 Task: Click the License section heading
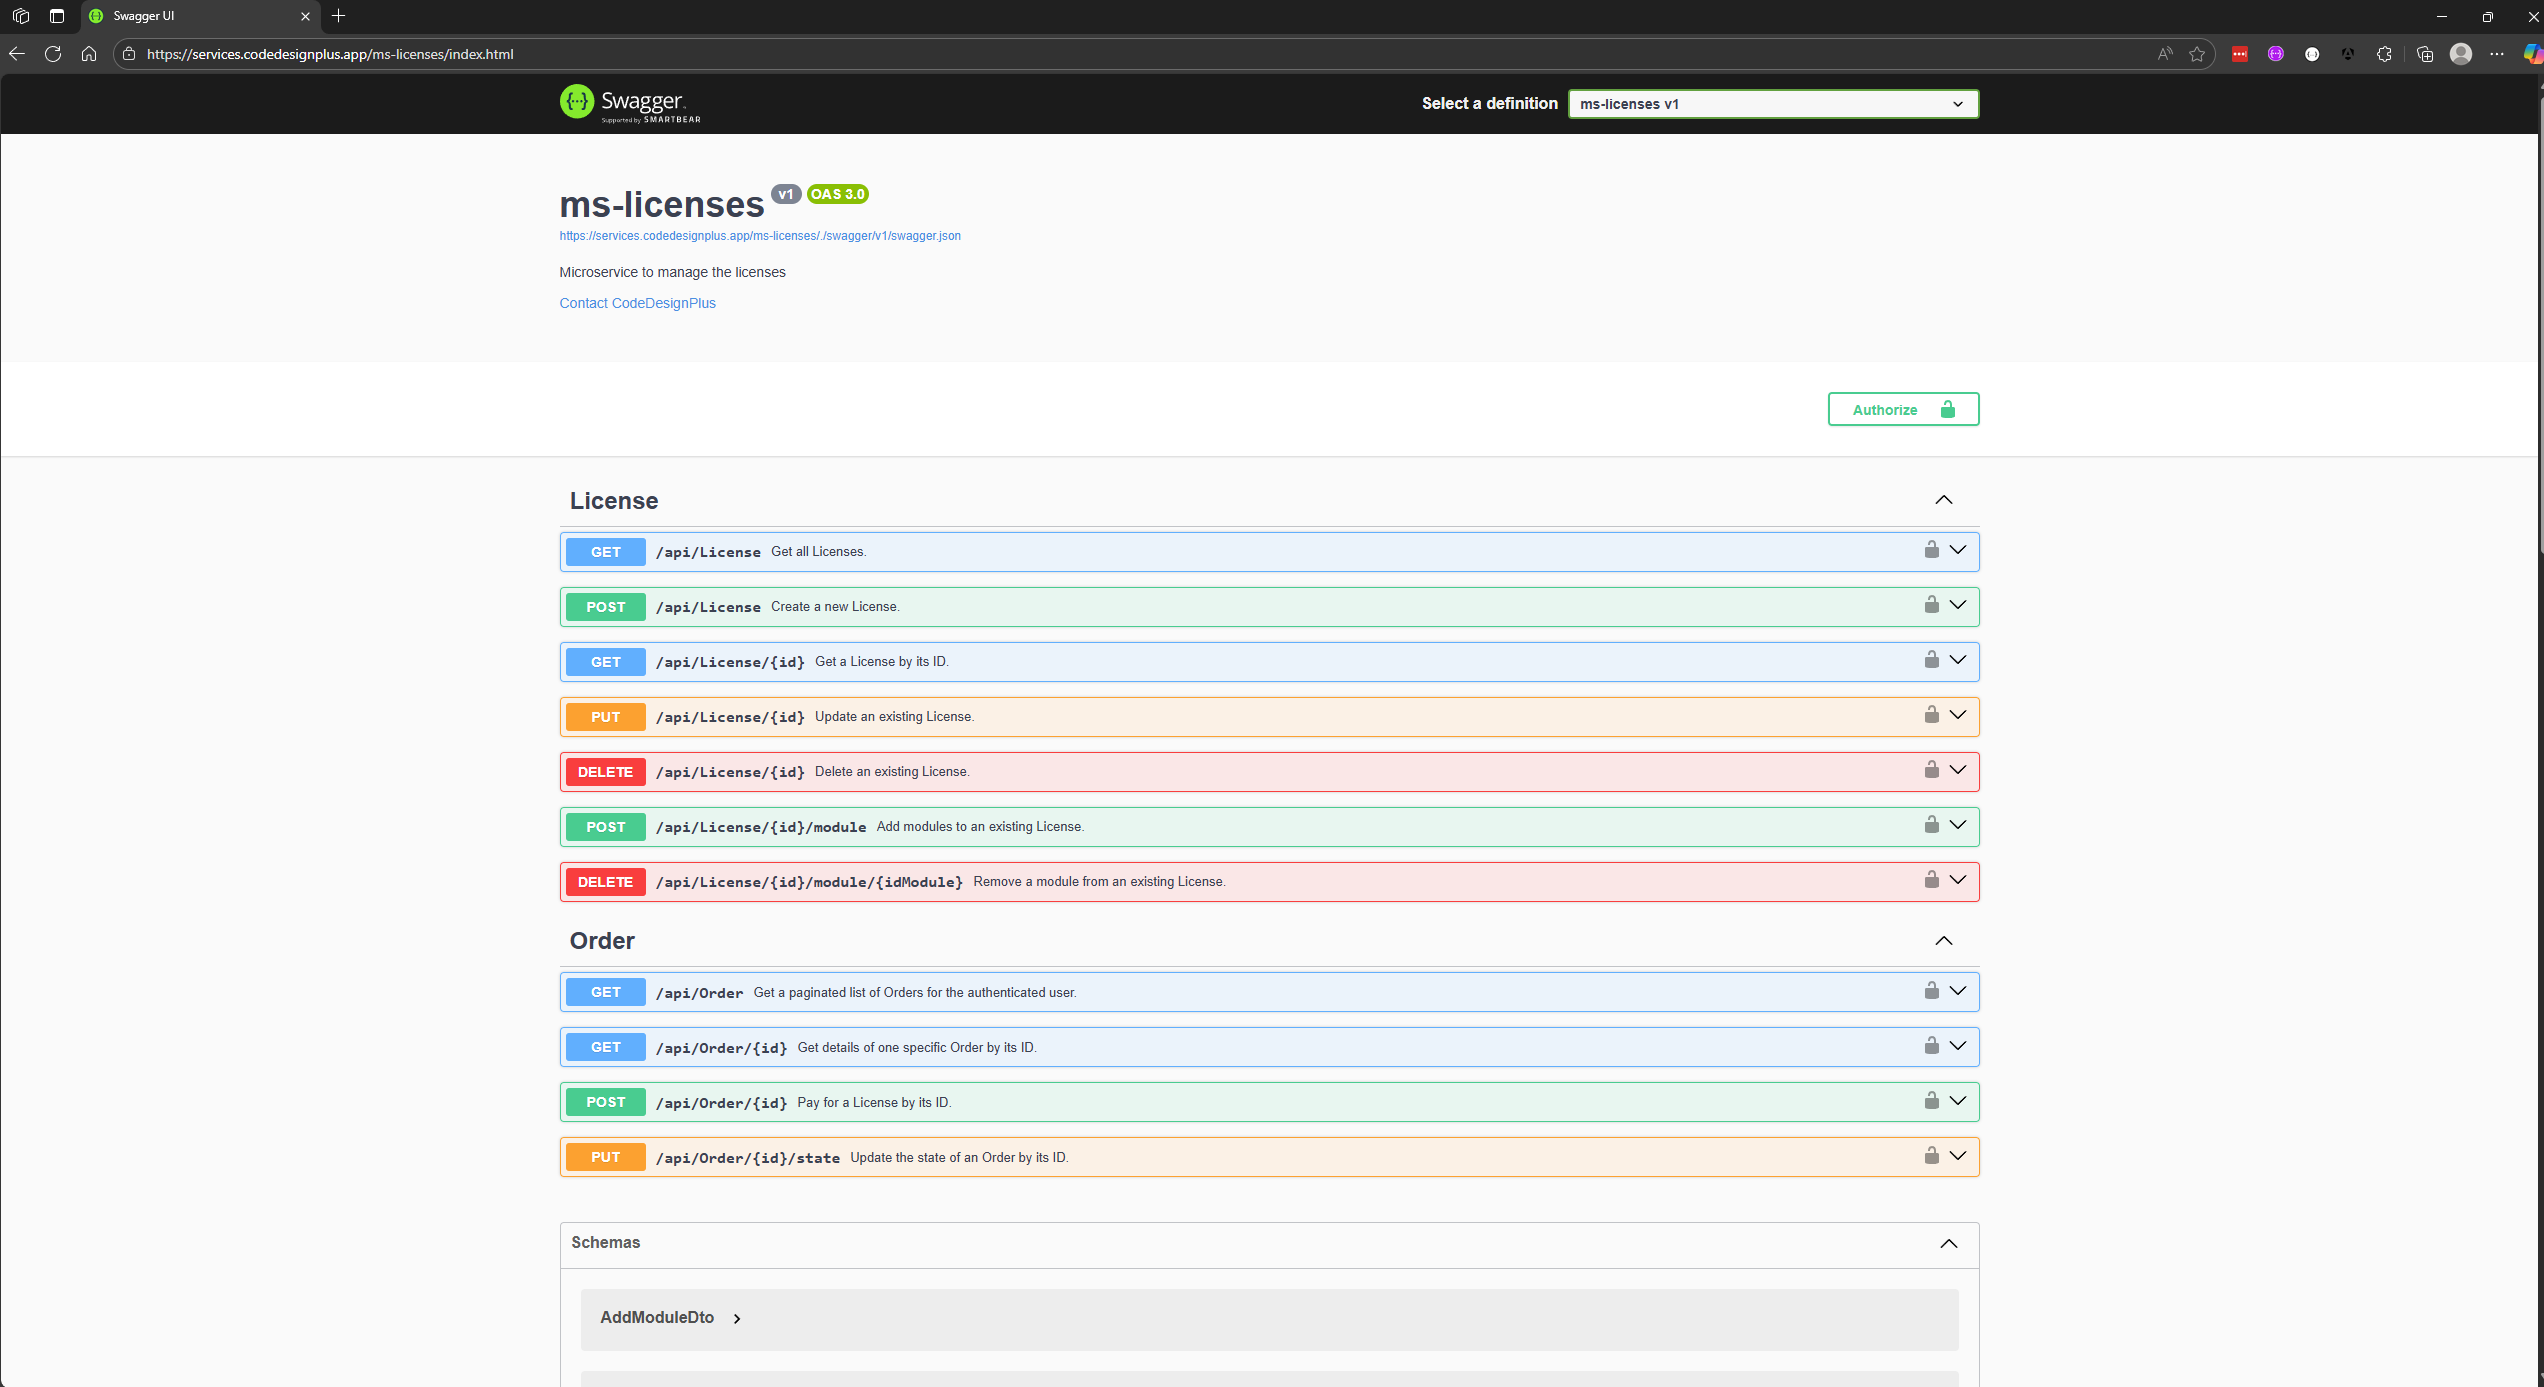(x=614, y=501)
